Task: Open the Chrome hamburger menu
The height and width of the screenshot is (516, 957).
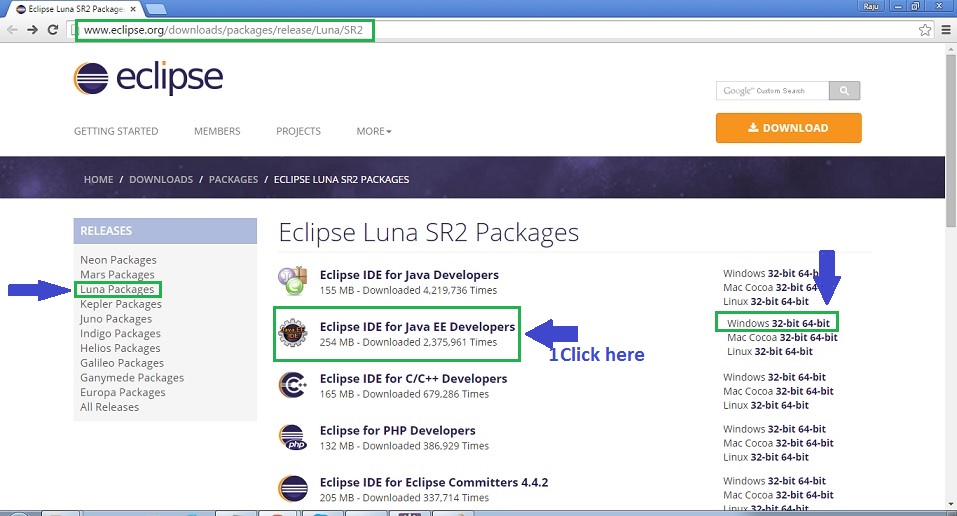Action: pyautogui.click(x=946, y=30)
